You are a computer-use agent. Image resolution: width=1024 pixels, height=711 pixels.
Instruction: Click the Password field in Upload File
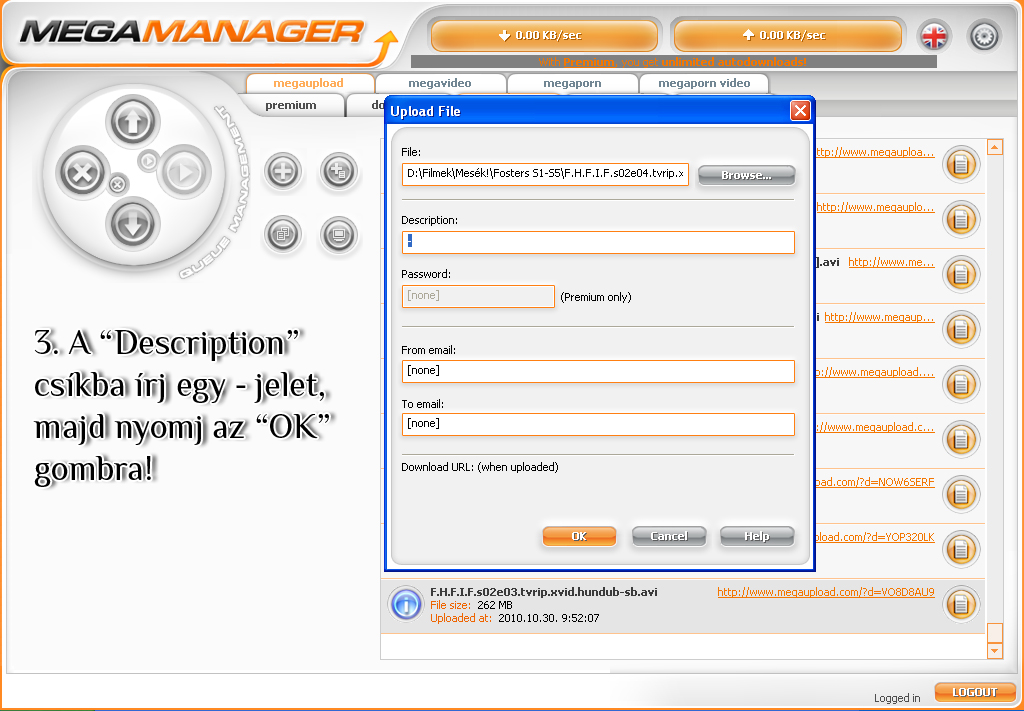pos(478,296)
